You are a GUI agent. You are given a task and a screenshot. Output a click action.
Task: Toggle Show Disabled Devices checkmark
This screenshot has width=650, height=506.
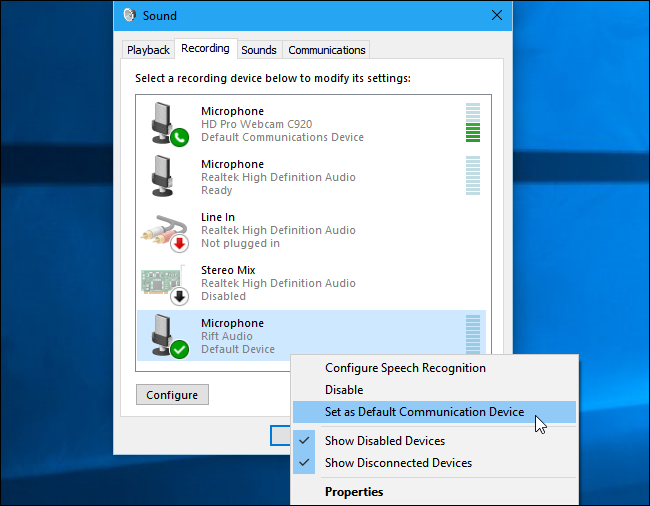click(384, 441)
